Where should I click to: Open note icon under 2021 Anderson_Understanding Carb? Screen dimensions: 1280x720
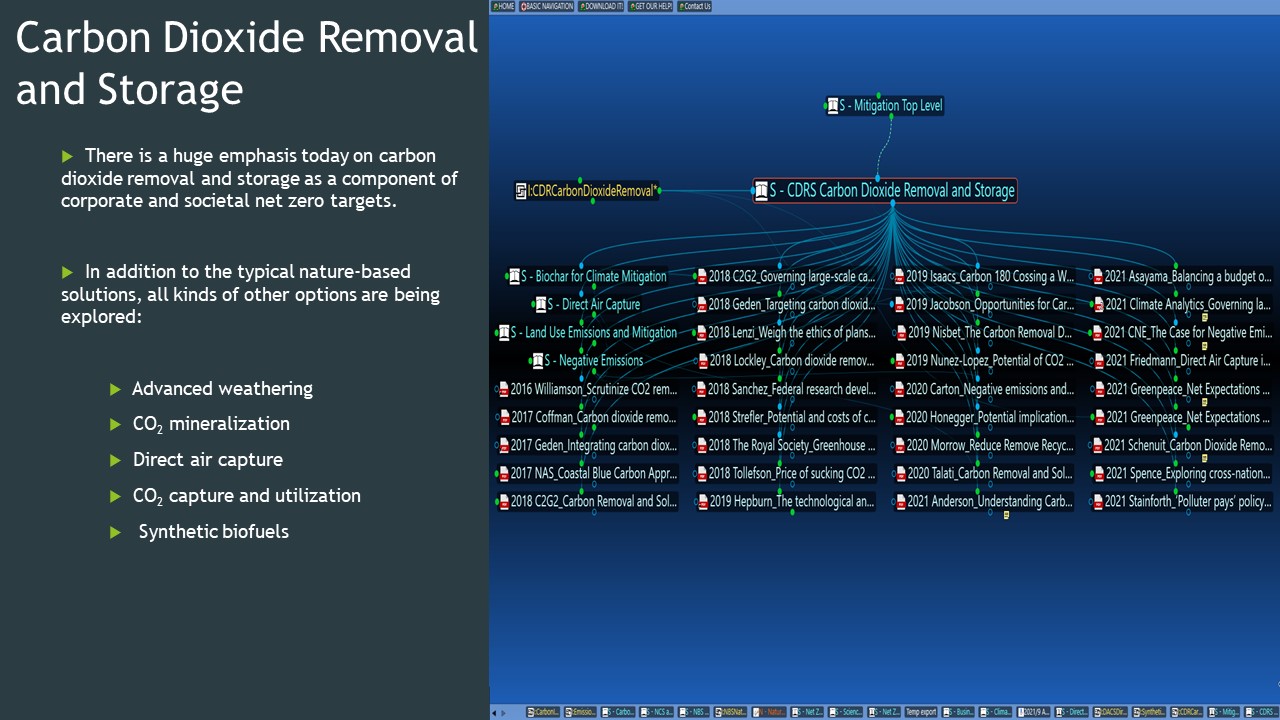coord(1006,515)
